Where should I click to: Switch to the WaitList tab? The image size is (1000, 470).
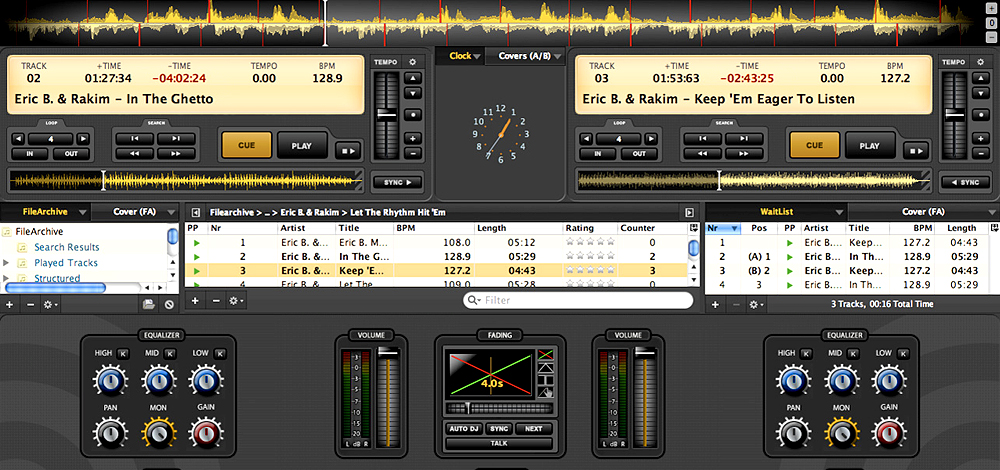pyautogui.click(x=776, y=212)
